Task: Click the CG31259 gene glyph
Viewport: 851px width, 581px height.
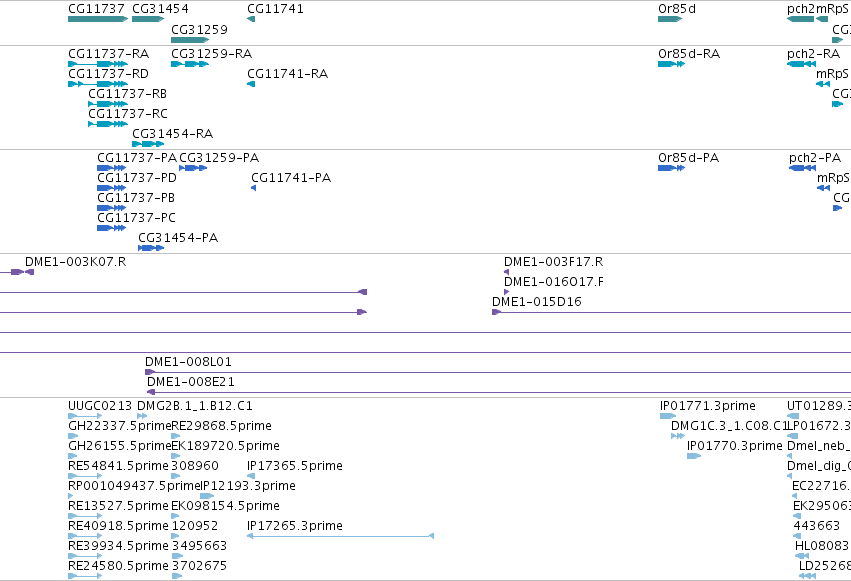Action: click(x=190, y=40)
